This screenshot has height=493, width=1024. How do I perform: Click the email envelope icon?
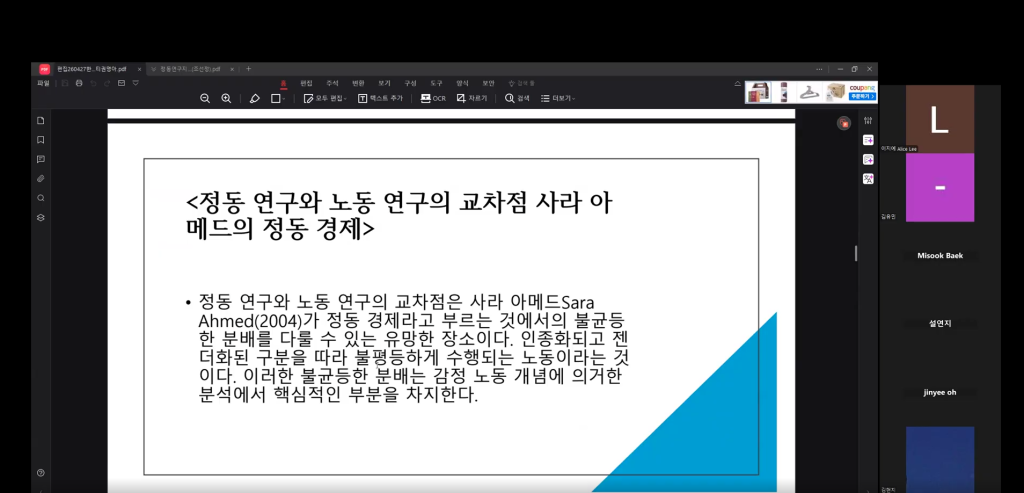pyautogui.click(x=121, y=84)
